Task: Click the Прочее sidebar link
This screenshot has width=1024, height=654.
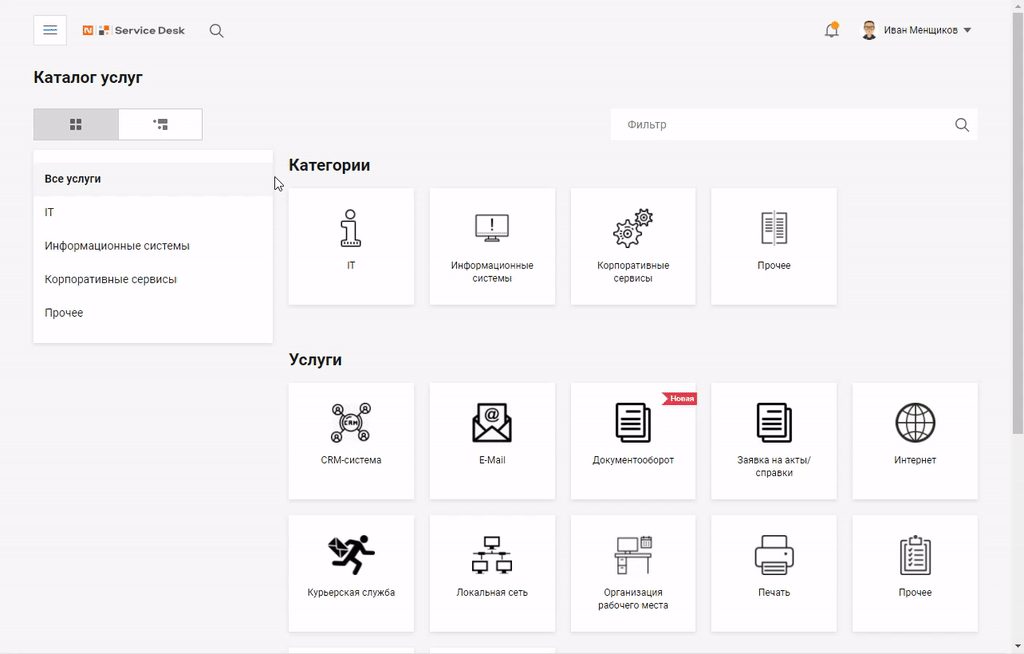Action: (x=153, y=313)
